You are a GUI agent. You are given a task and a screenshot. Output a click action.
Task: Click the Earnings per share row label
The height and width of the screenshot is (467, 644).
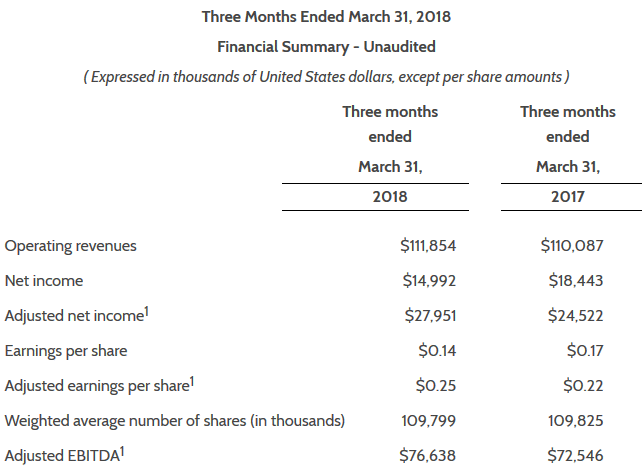coord(66,351)
